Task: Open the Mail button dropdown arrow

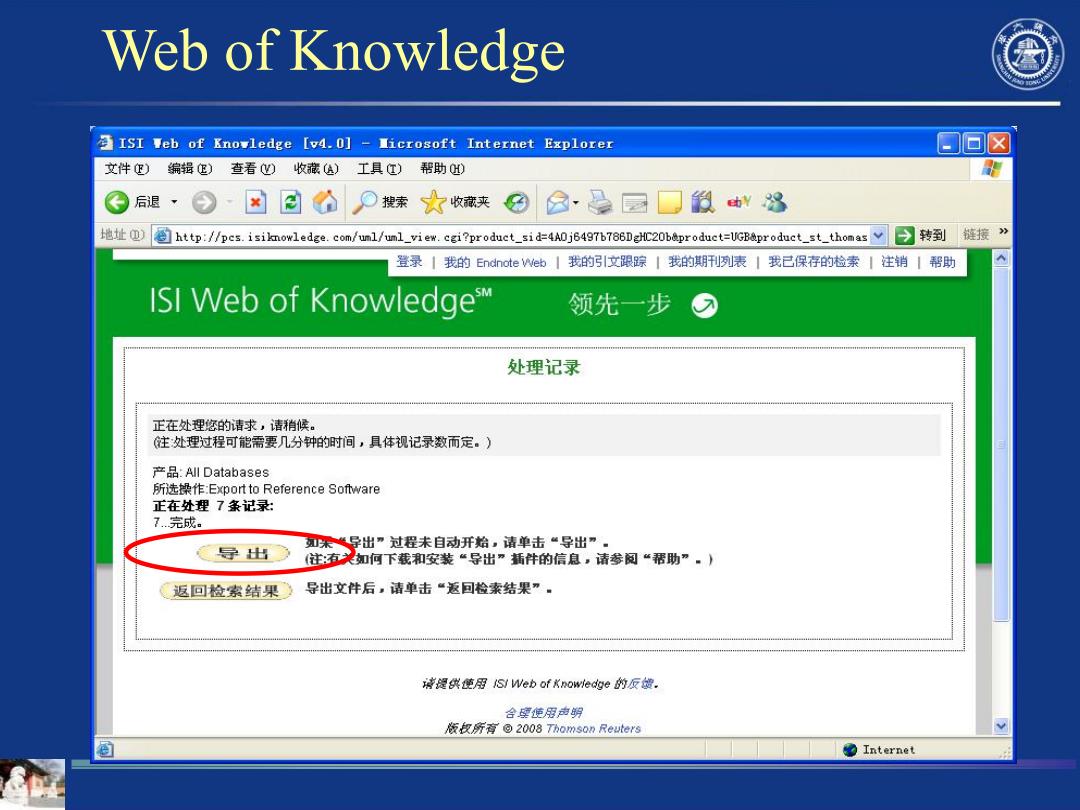Action: click(x=575, y=202)
